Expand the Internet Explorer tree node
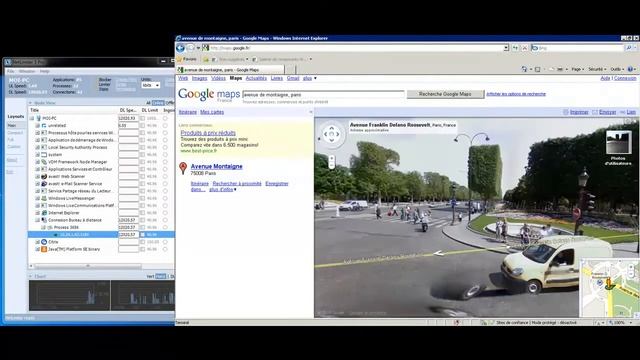The height and width of the screenshot is (360, 640). click(38, 213)
